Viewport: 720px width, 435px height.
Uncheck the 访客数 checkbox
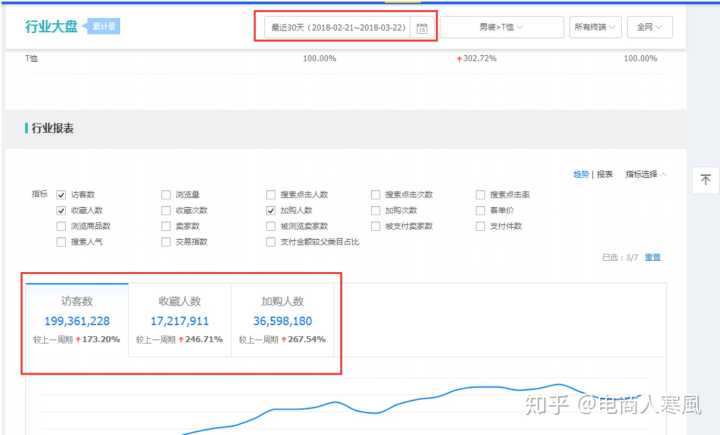[61, 195]
